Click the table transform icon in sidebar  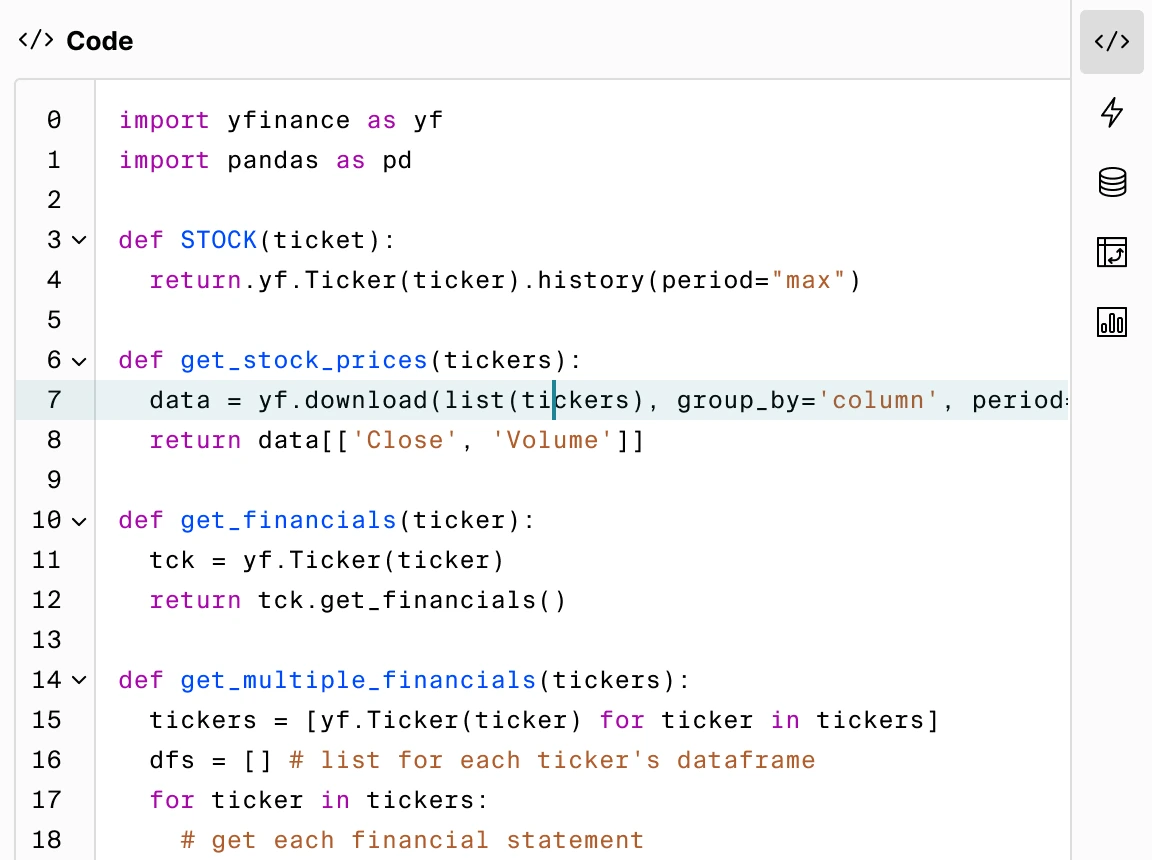(1111, 252)
